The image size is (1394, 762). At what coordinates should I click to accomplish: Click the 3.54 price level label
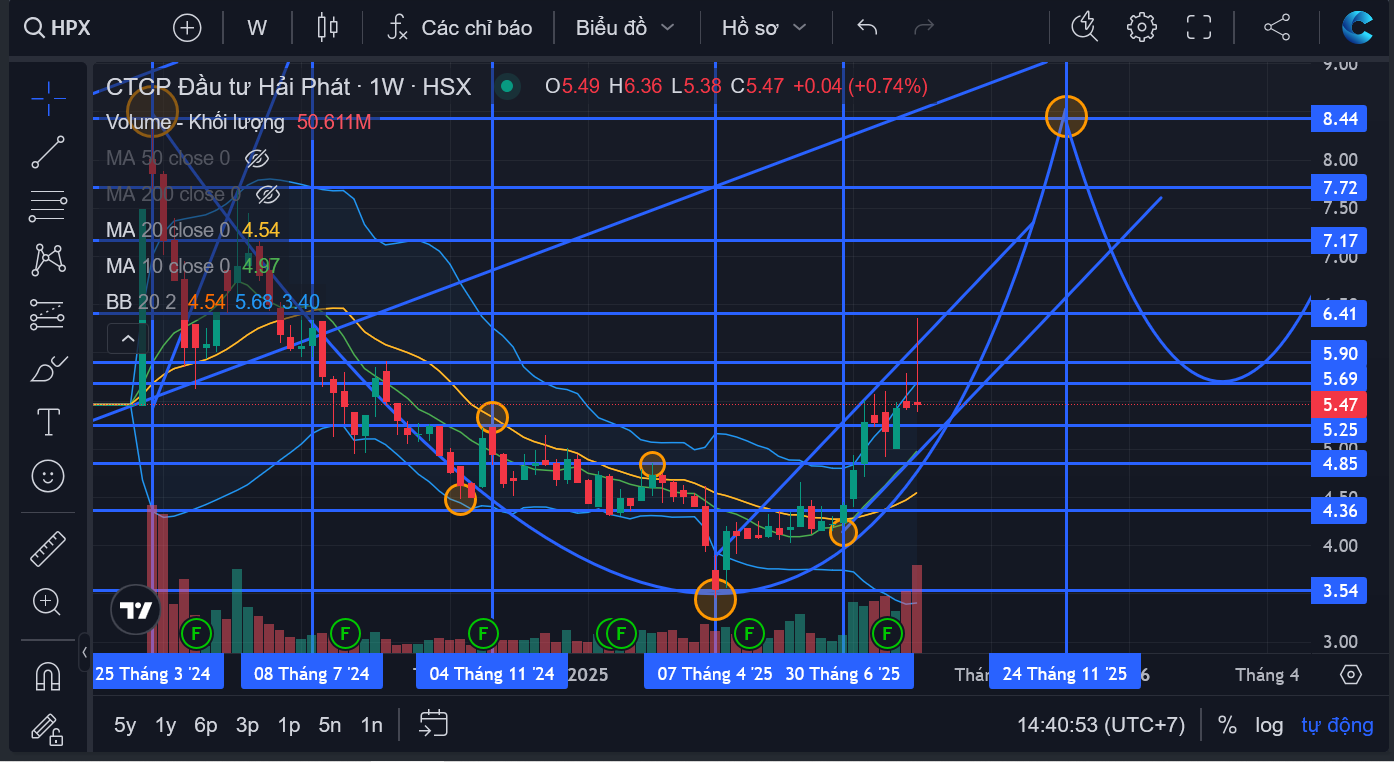click(1340, 590)
